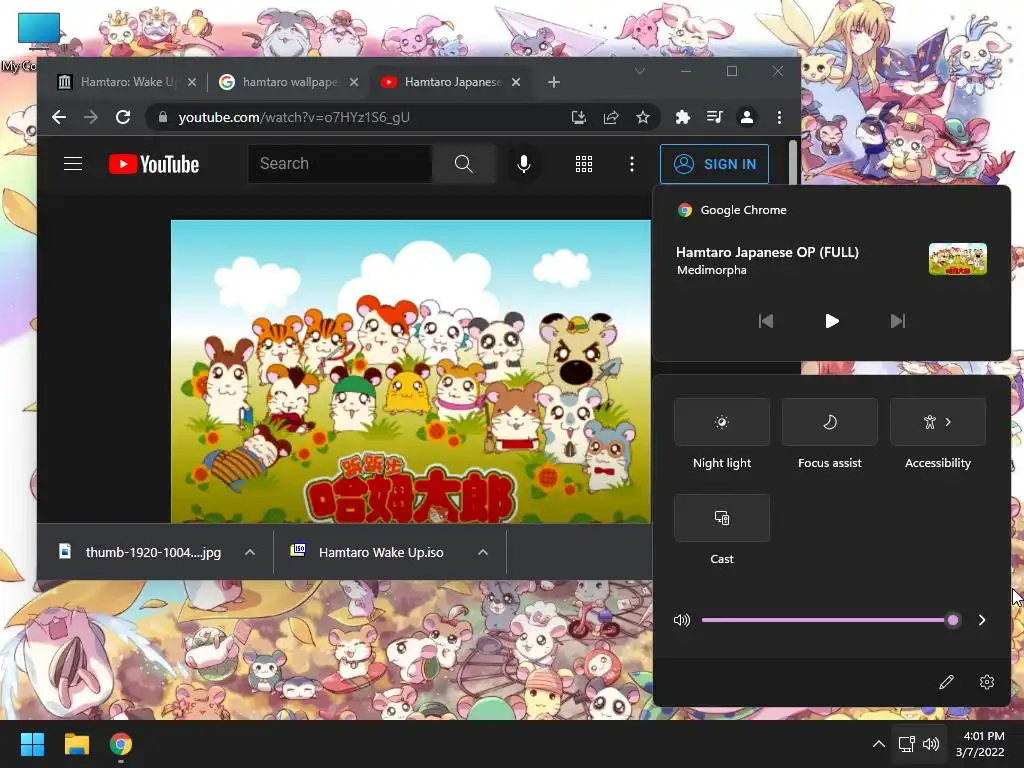Click the network icon in system tray
Image resolution: width=1024 pixels, height=768 pixels.
[x=906, y=744]
